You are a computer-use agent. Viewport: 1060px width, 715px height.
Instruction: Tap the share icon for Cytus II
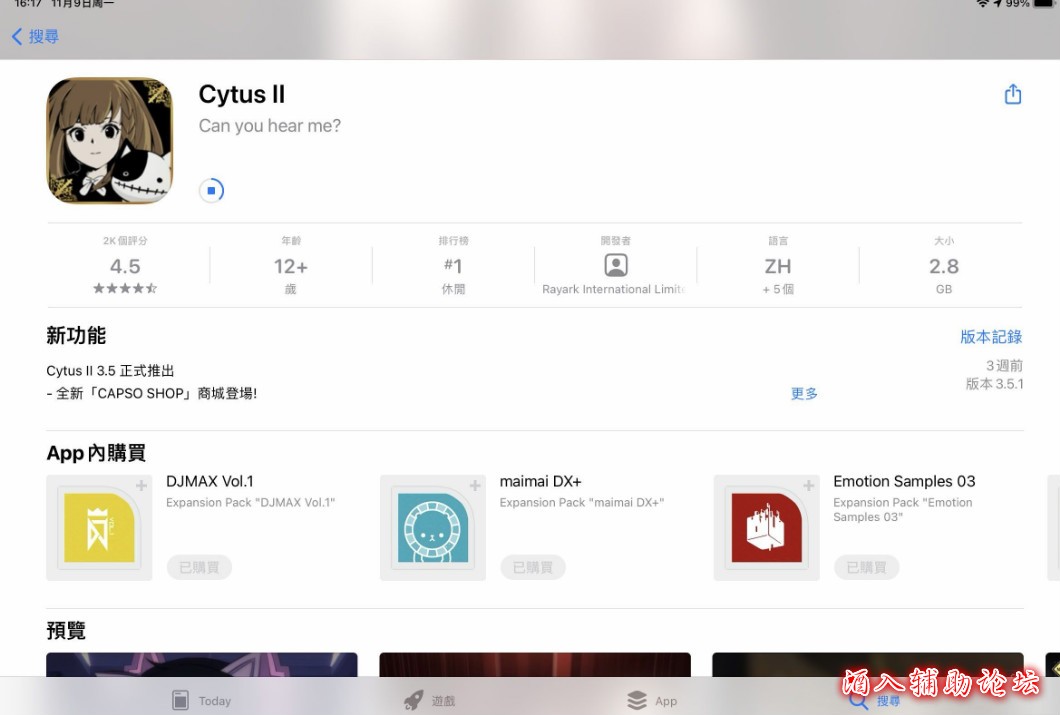point(1012,94)
